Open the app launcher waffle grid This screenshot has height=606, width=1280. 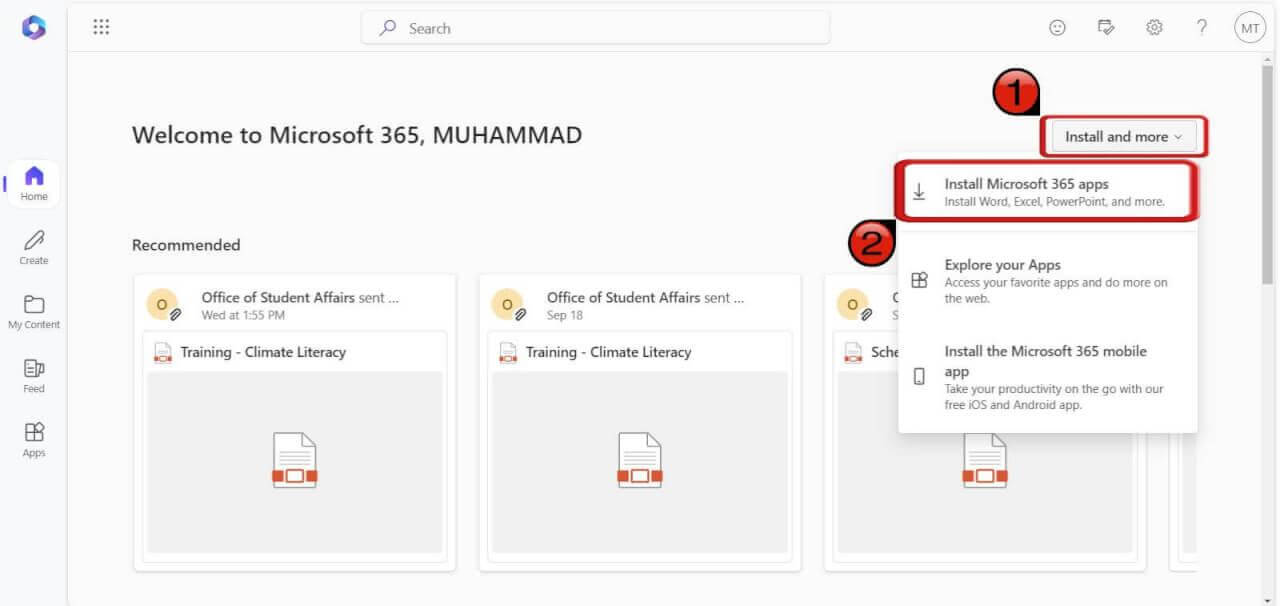pos(101,28)
